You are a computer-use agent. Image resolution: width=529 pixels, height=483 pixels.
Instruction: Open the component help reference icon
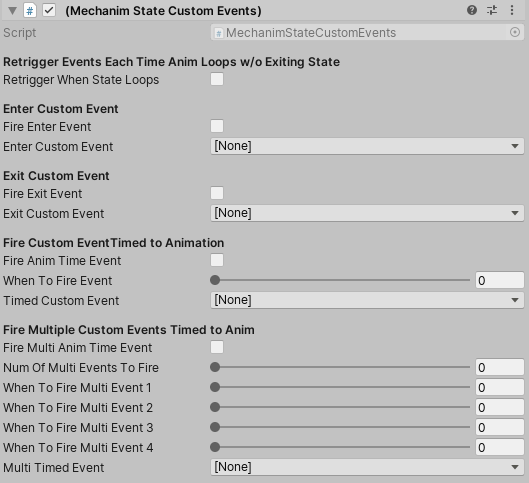pyautogui.click(x=472, y=10)
